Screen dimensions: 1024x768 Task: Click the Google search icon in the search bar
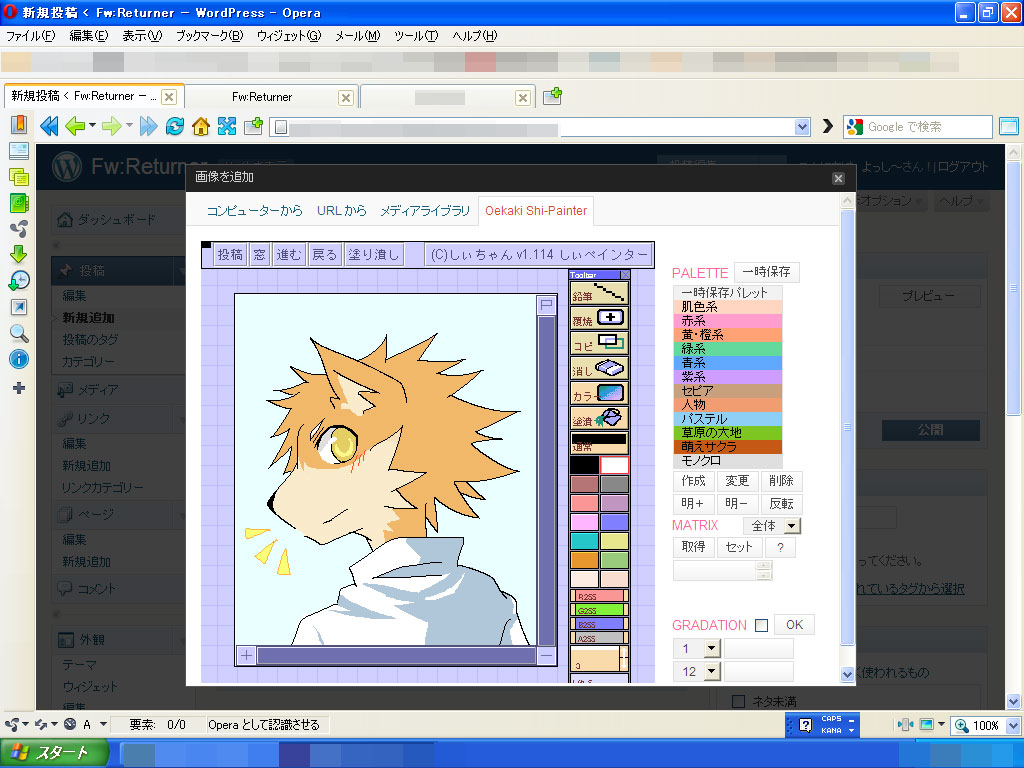[x=854, y=127]
